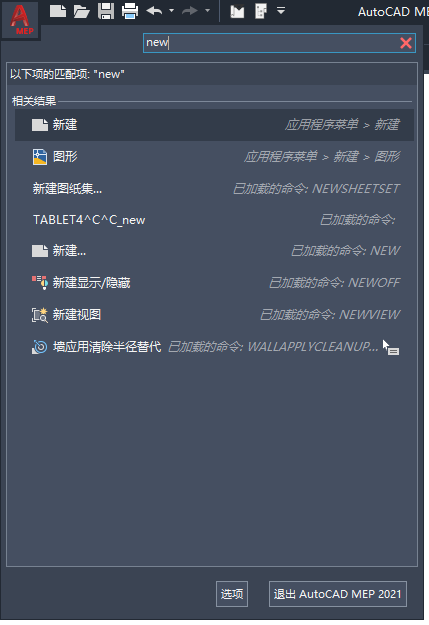Clear the search text with red X
Viewport: 429px width, 625px height.
click(x=406, y=43)
